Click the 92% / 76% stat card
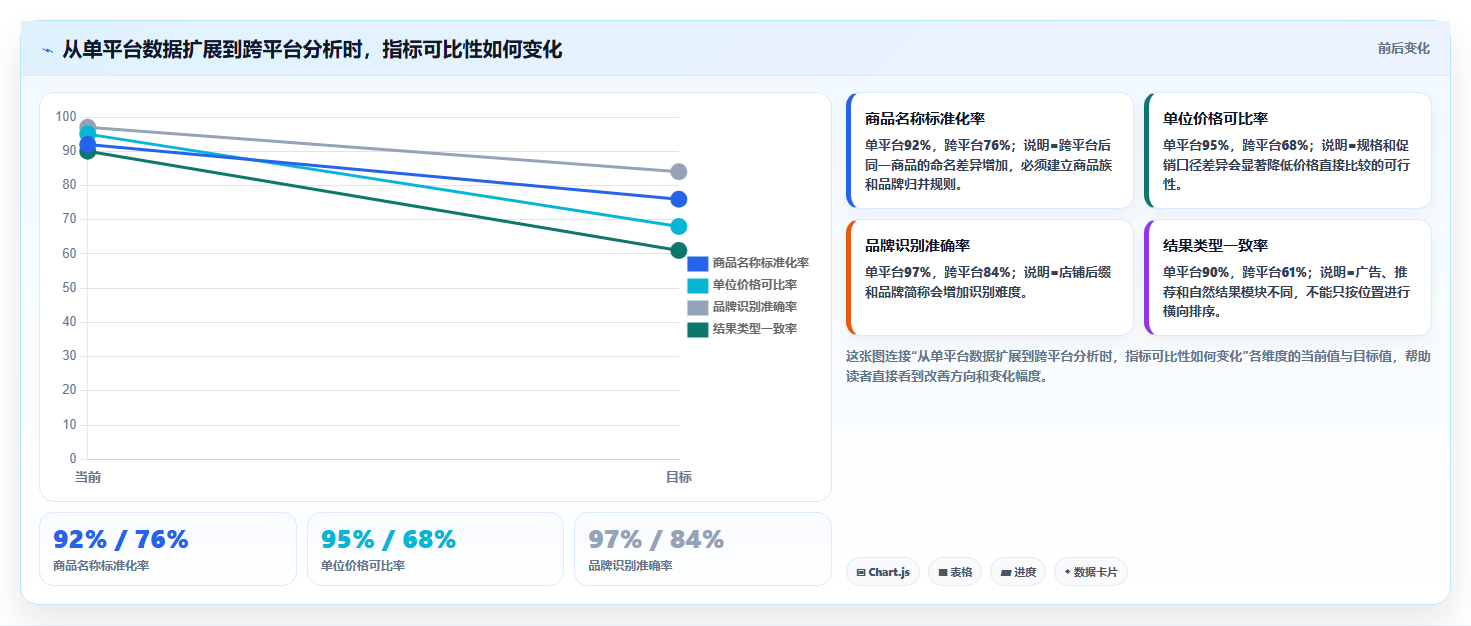The image size is (1471, 626). click(168, 549)
